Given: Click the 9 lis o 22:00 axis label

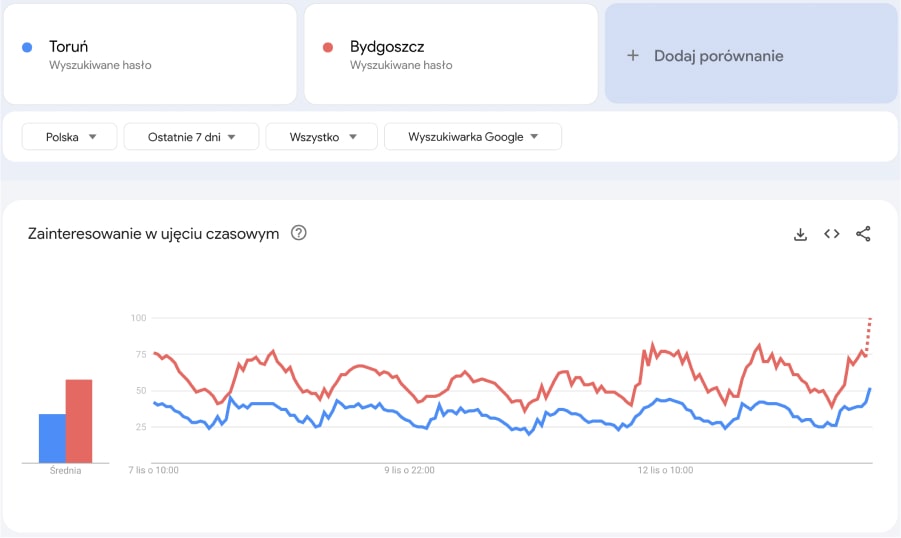Looking at the screenshot, I should click(x=410, y=469).
